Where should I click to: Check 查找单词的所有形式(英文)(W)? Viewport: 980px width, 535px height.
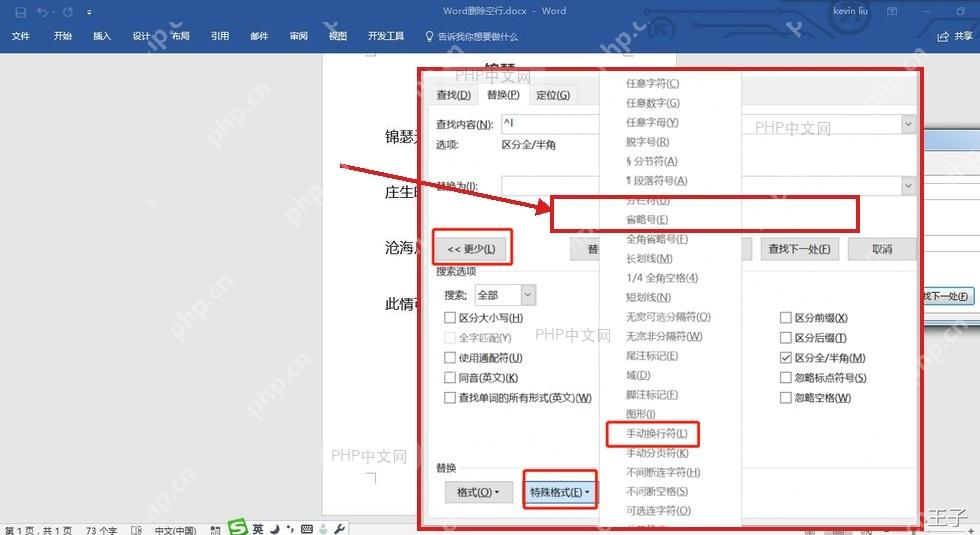[449, 398]
